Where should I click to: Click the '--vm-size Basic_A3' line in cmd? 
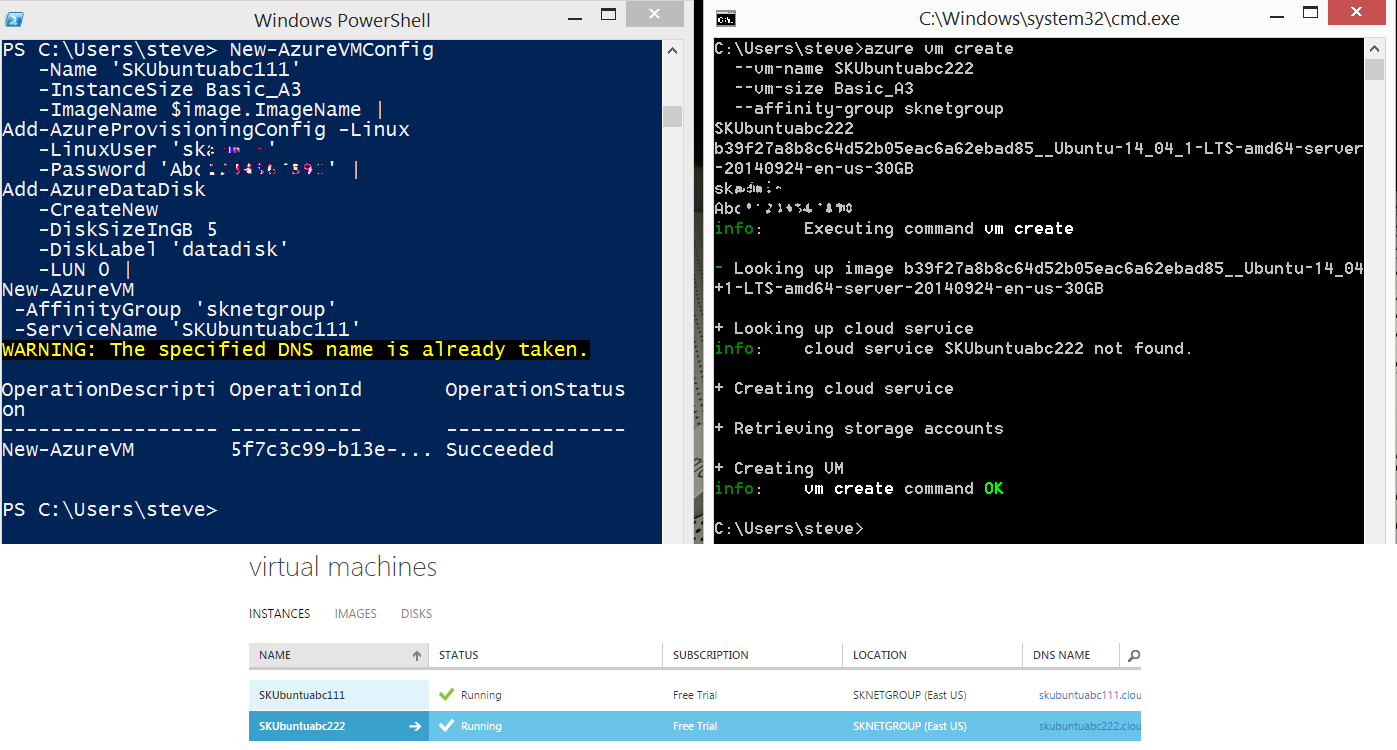pos(824,89)
